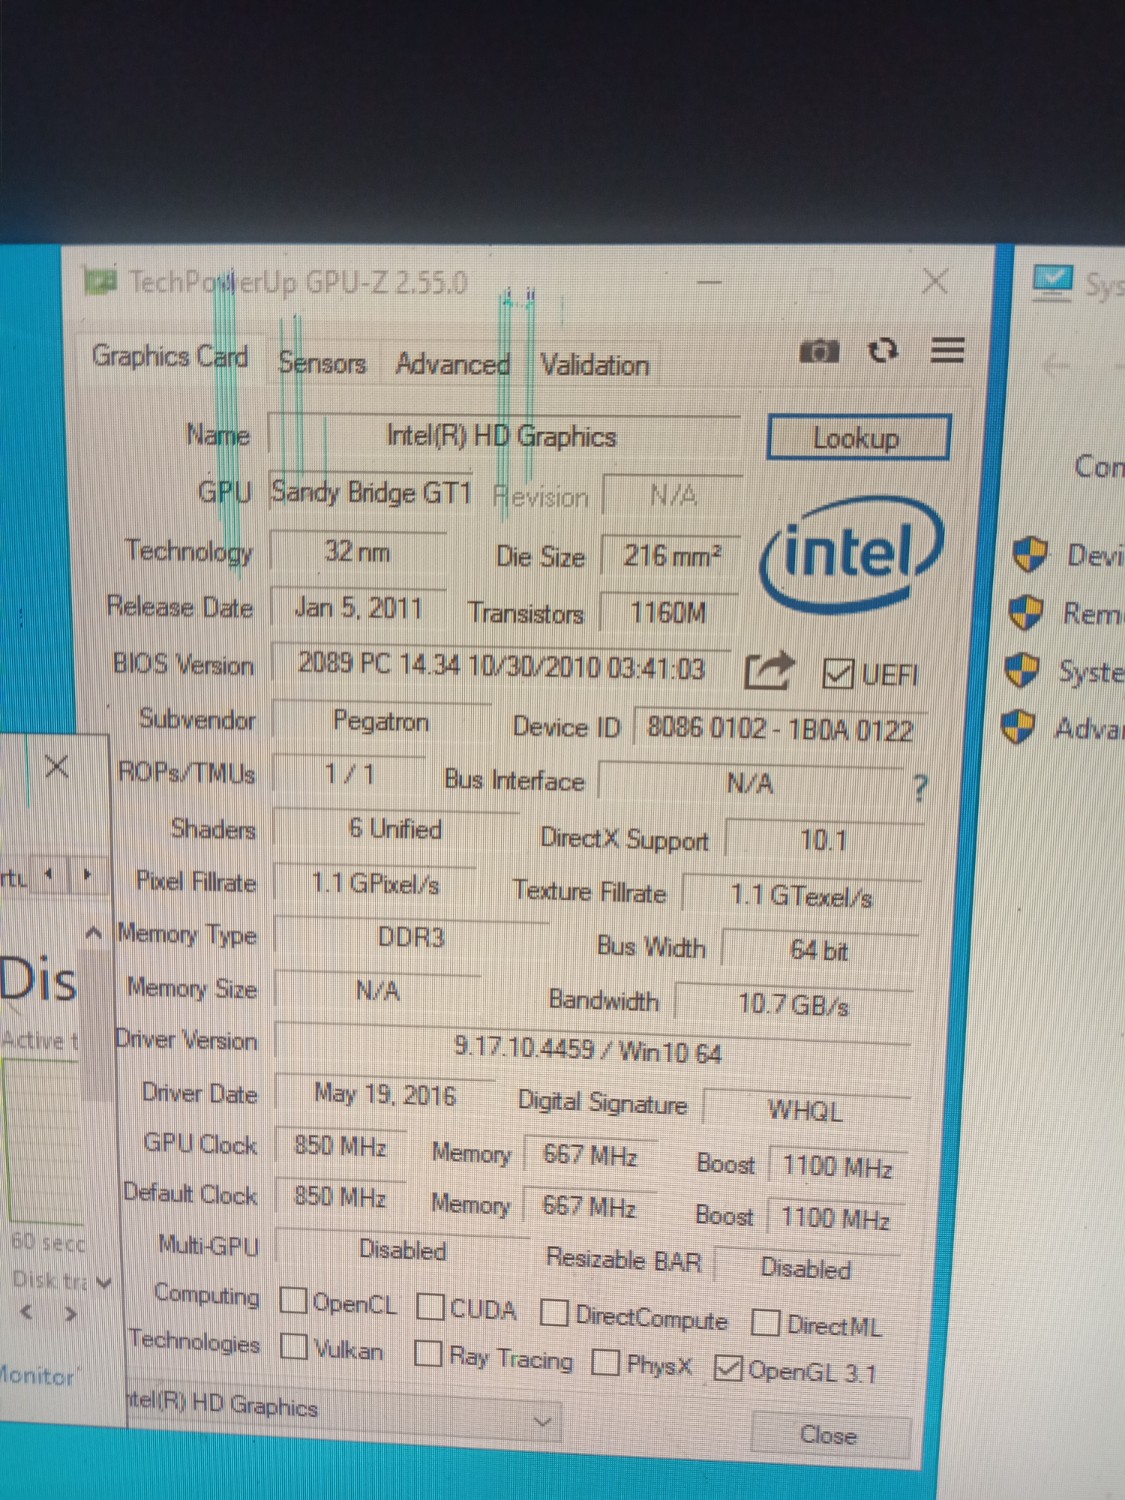Toggle the OpenCL checkbox
The image size is (1125, 1500).
click(294, 1300)
